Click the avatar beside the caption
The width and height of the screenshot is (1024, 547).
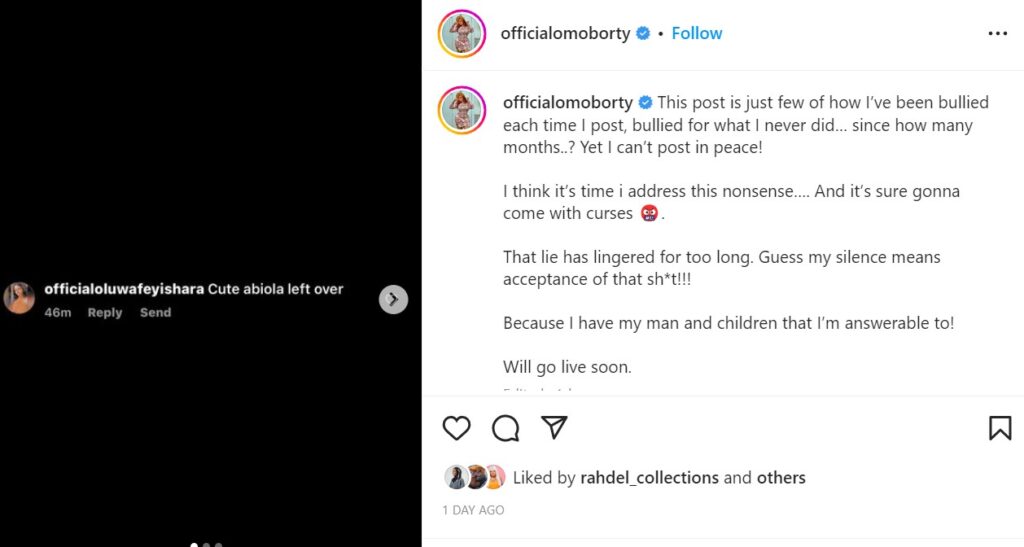pyautogui.click(x=462, y=110)
